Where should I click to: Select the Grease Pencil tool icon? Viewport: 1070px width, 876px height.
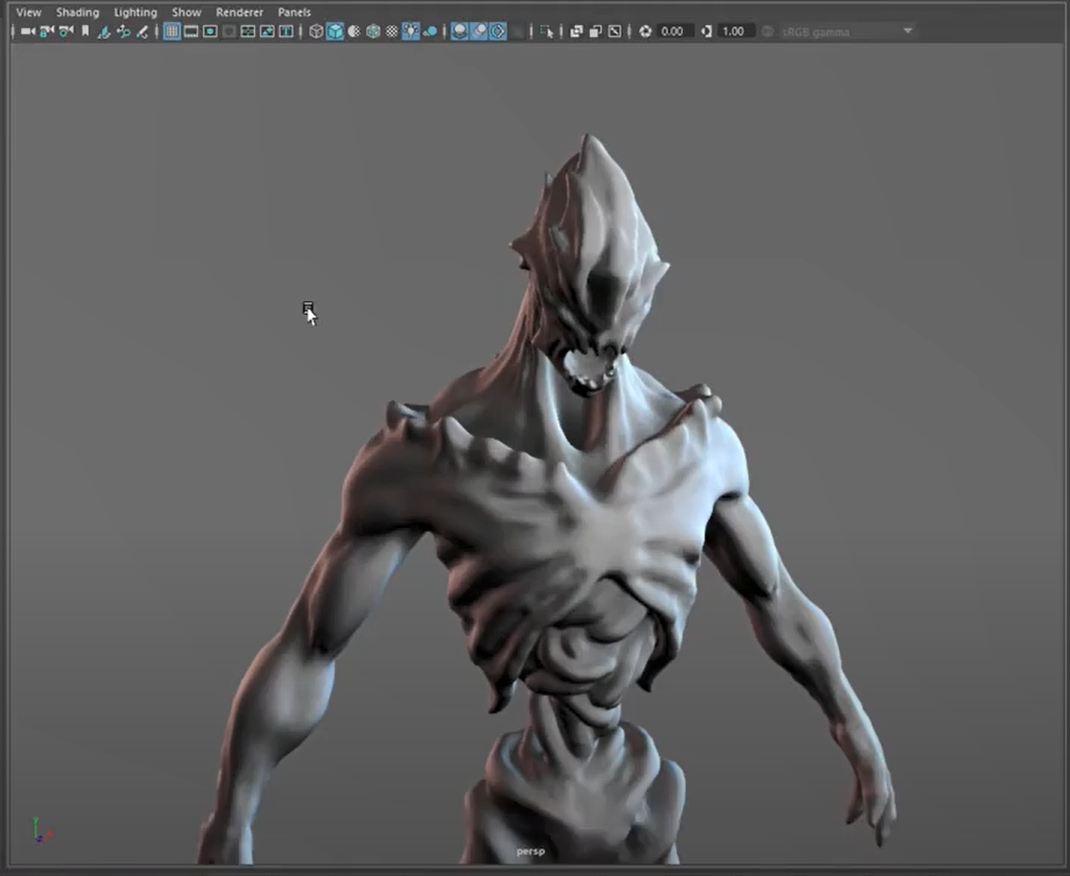coord(142,32)
